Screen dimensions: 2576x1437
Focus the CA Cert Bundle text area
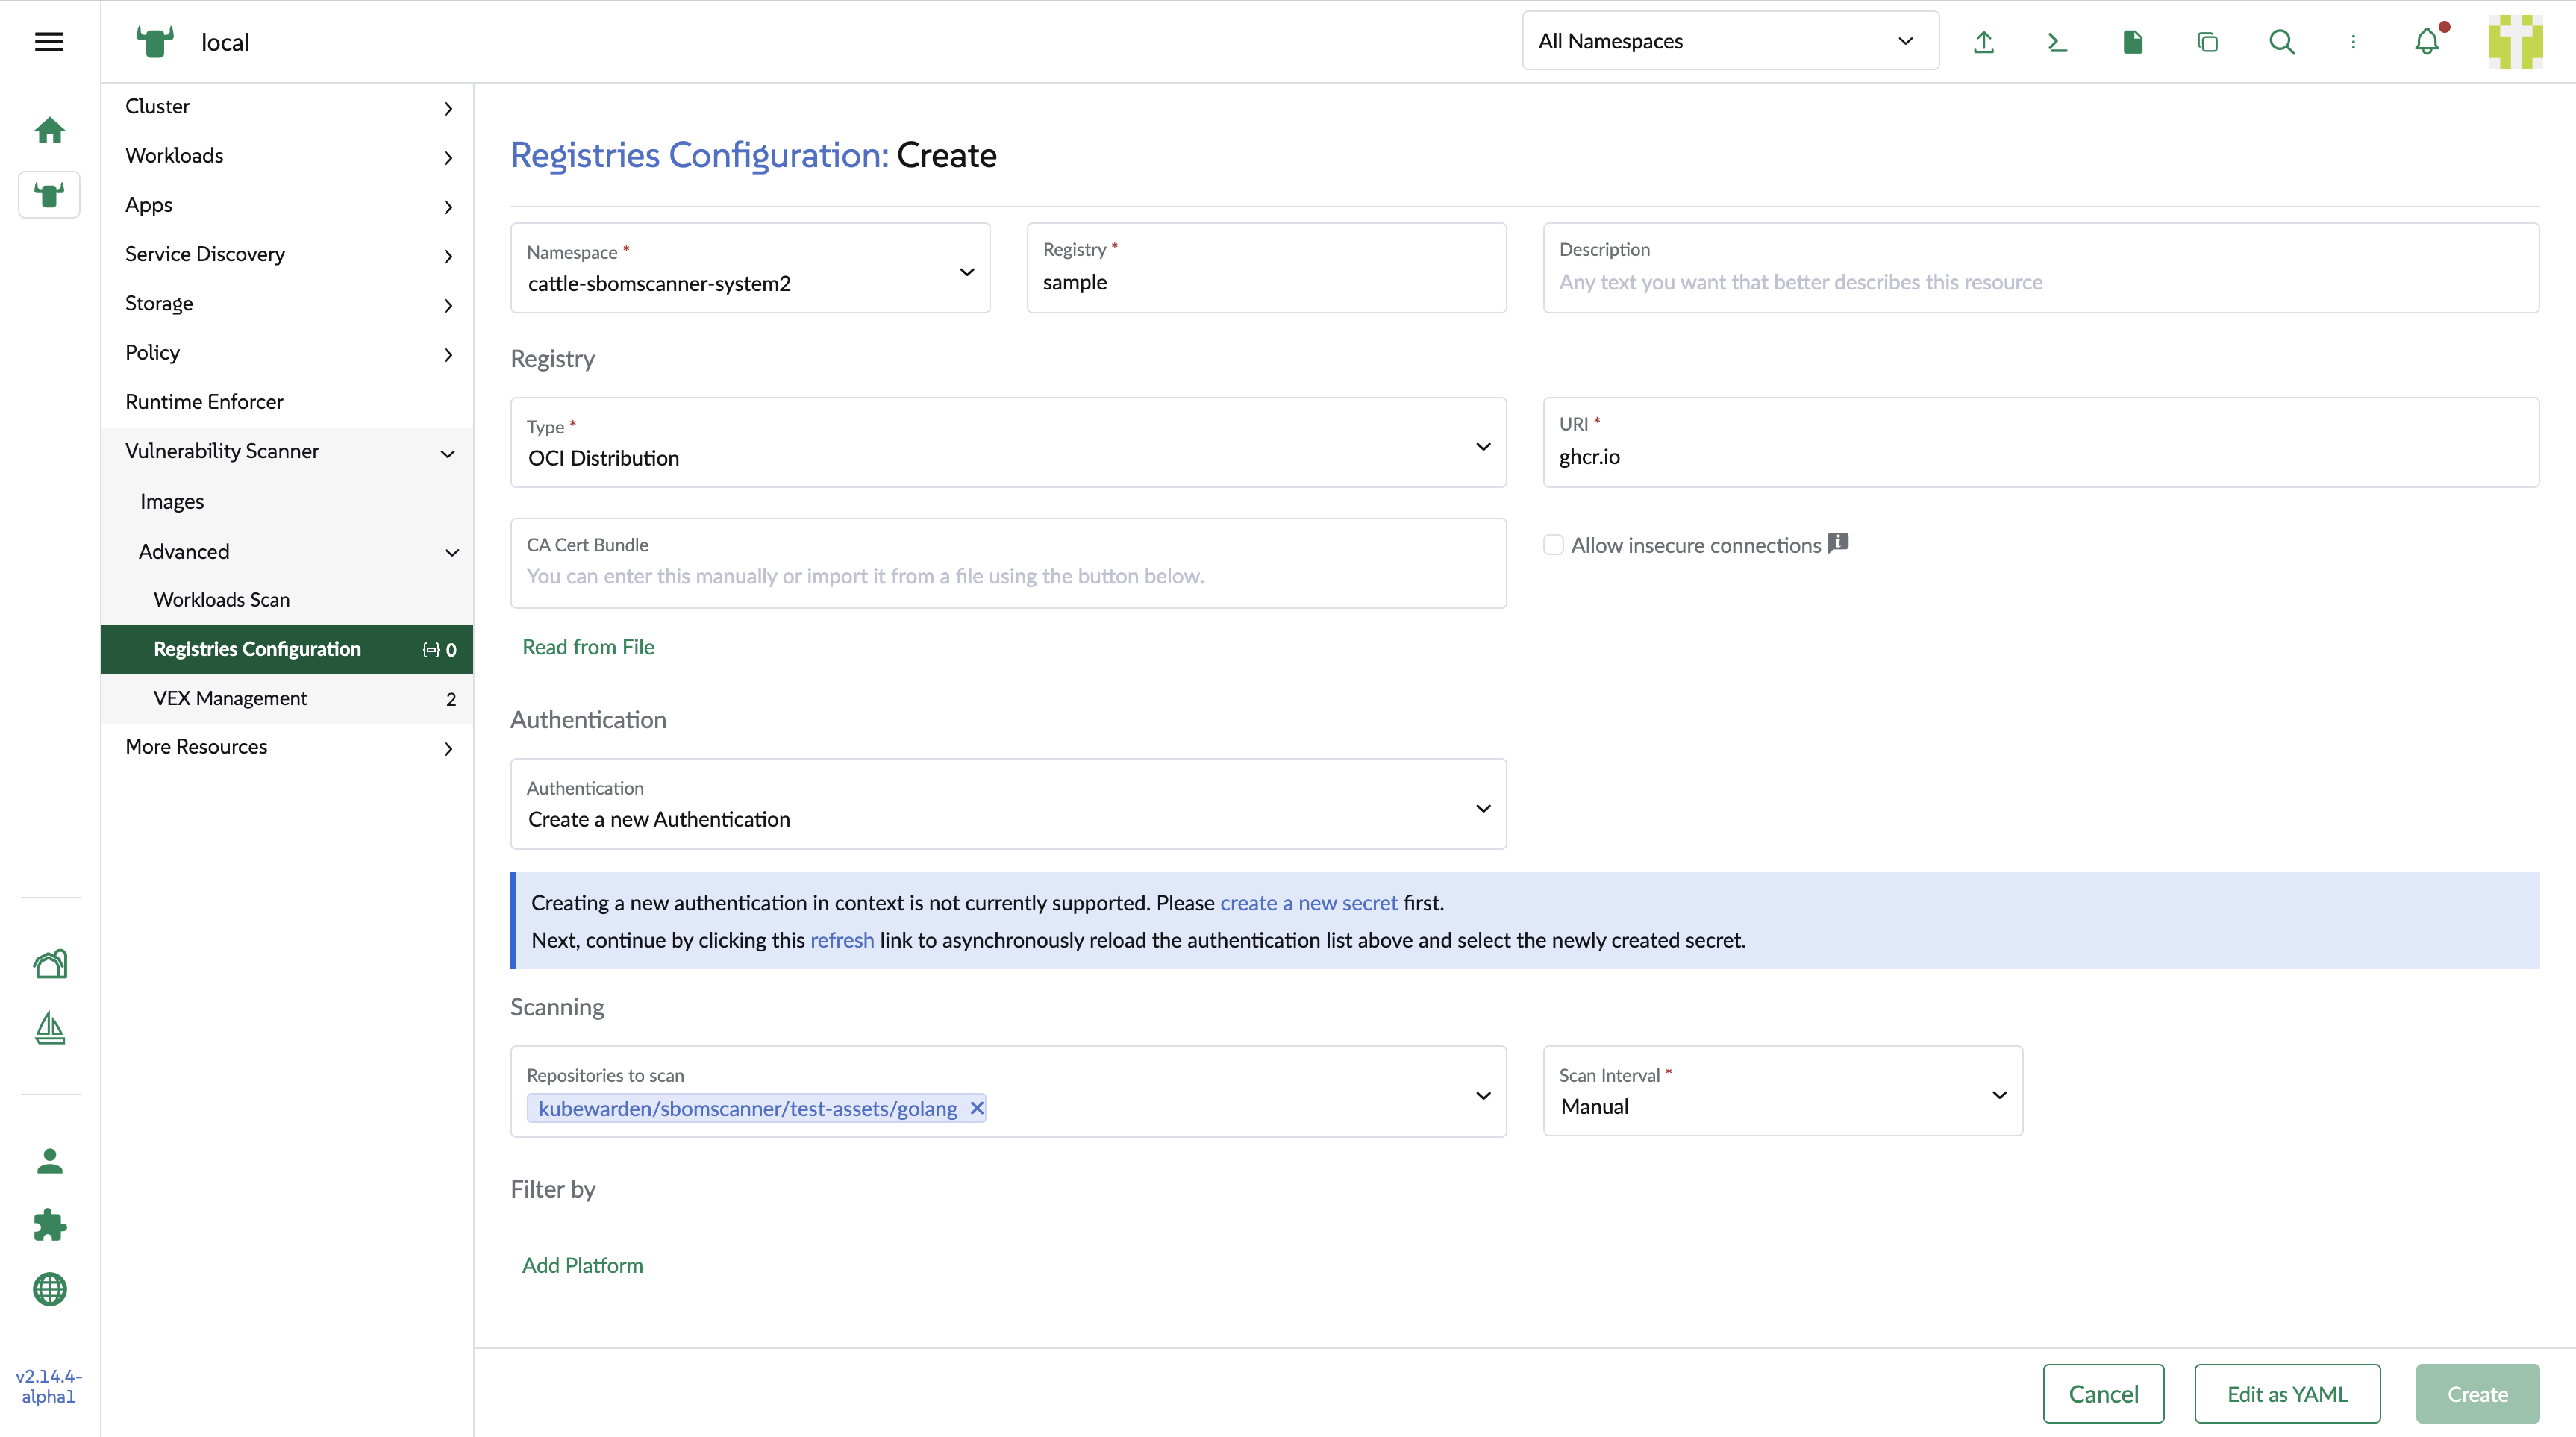click(1008, 563)
